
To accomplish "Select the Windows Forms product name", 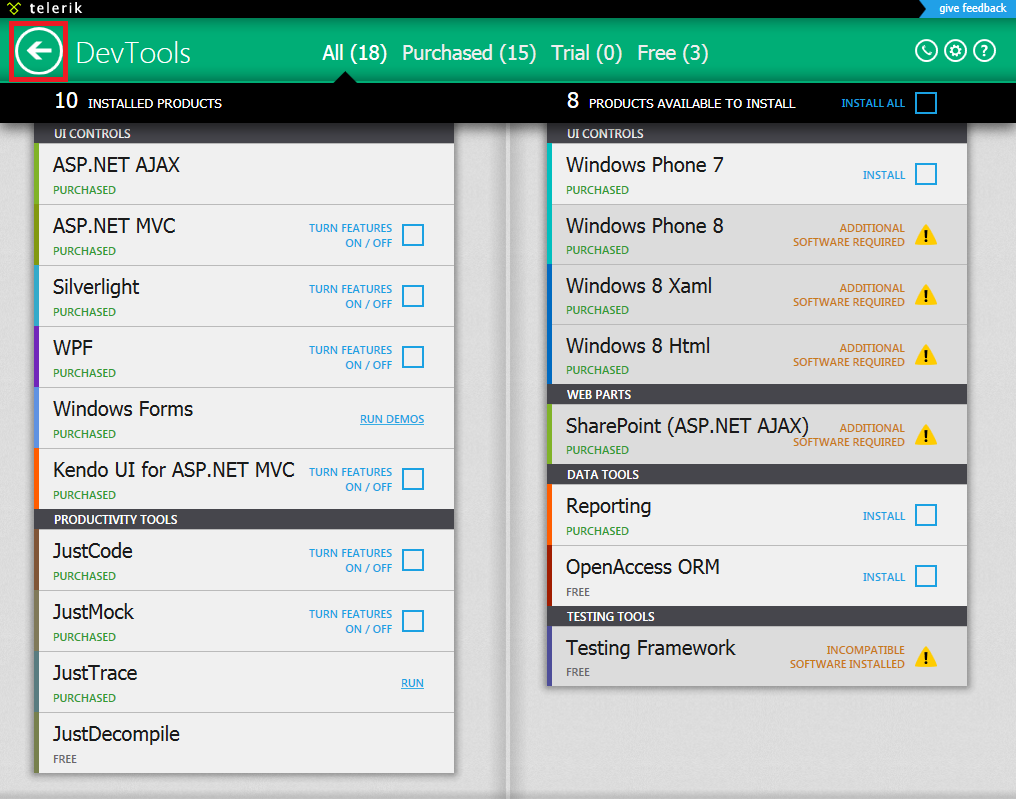I will pos(123,409).
